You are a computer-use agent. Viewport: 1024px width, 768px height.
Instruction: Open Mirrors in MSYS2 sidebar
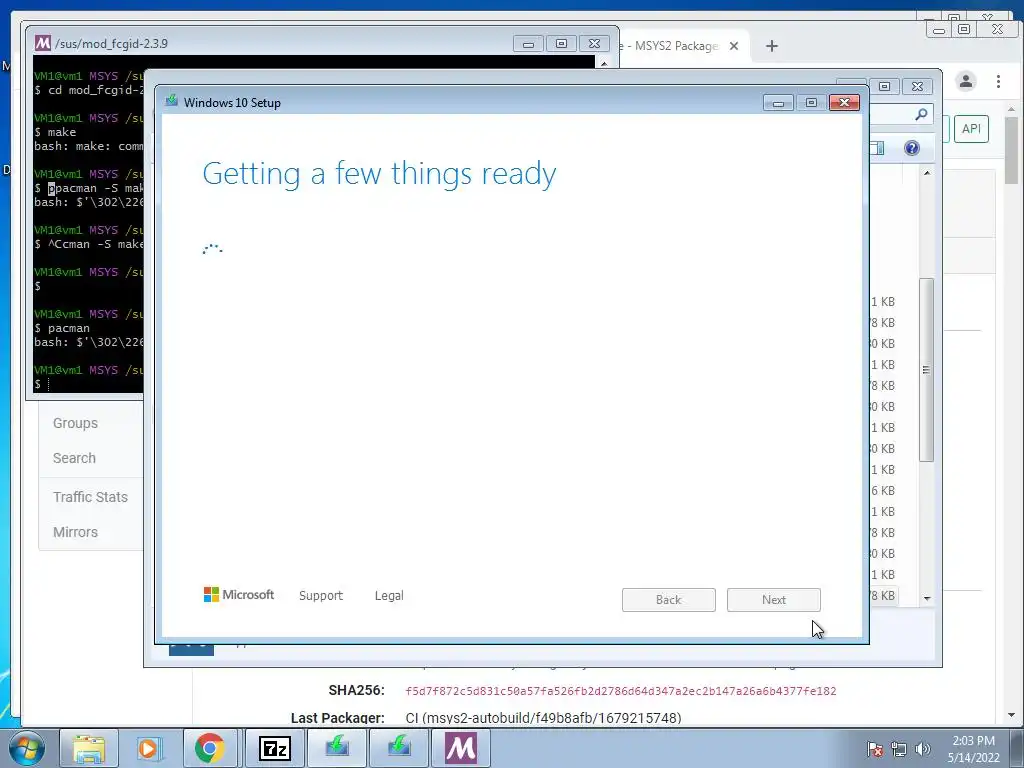pos(75,532)
